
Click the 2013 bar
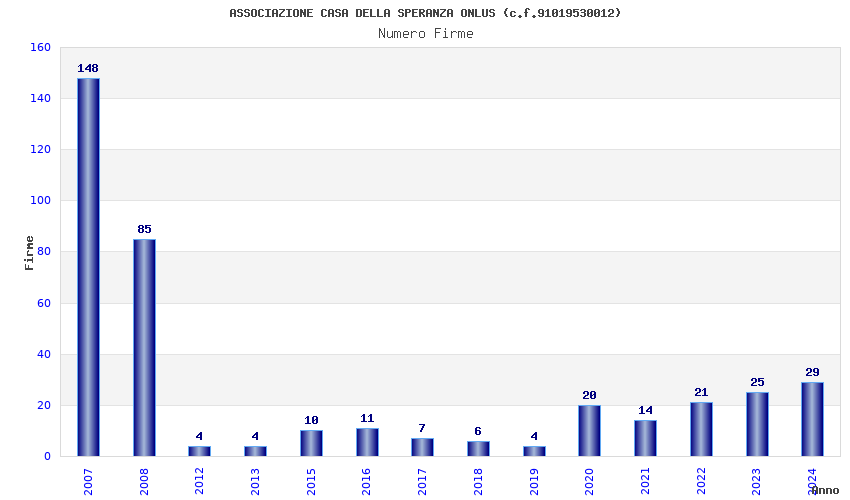(255, 451)
